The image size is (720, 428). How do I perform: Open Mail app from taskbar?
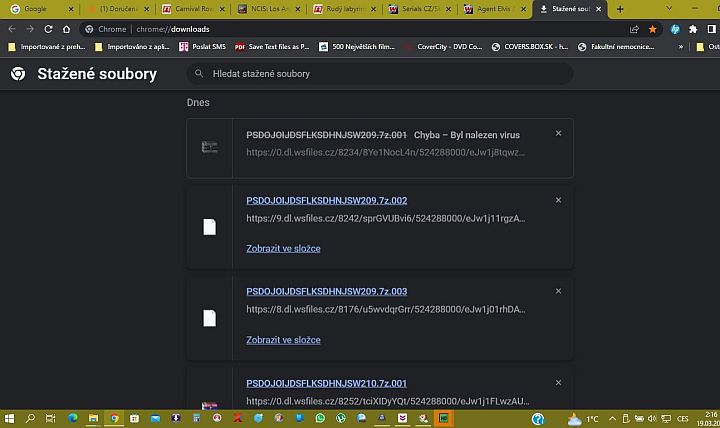(155, 418)
